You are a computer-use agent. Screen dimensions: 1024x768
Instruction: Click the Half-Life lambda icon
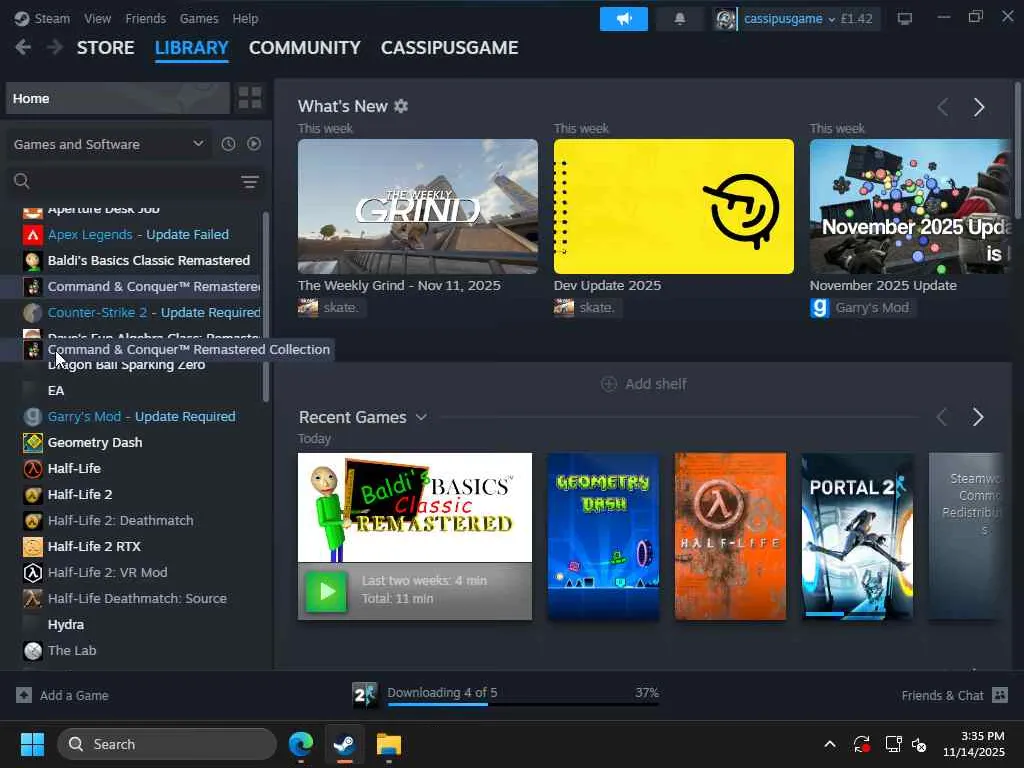coord(33,469)
